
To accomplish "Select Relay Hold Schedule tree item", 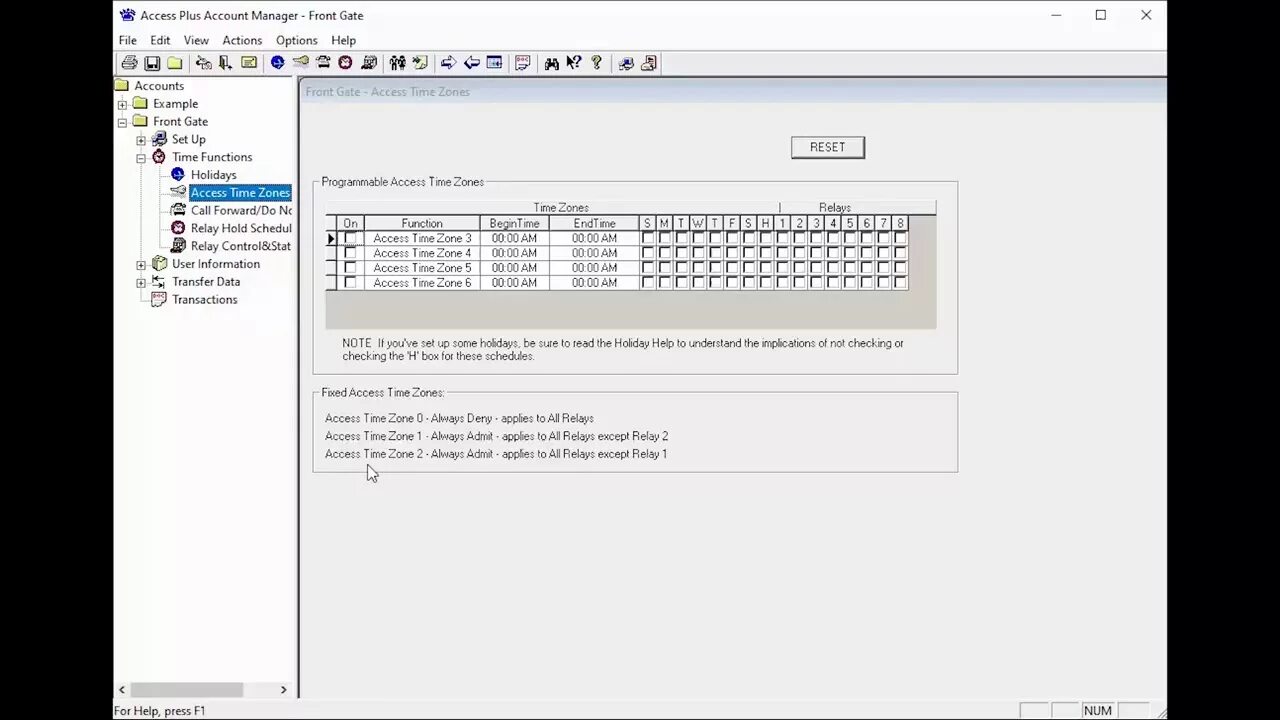I will (x=241, y=228).
